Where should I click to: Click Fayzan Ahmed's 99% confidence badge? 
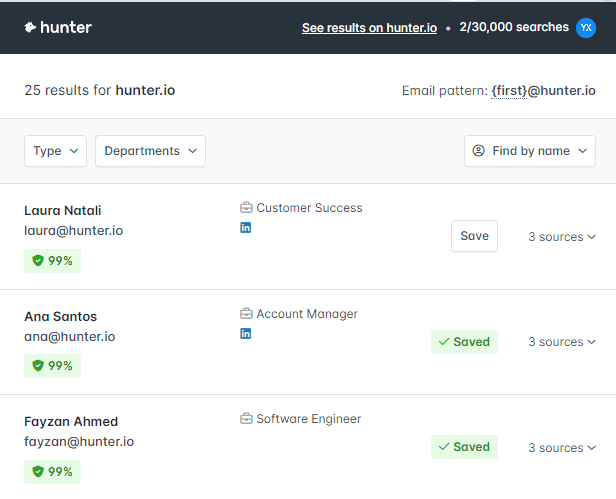tap(53, 471)
